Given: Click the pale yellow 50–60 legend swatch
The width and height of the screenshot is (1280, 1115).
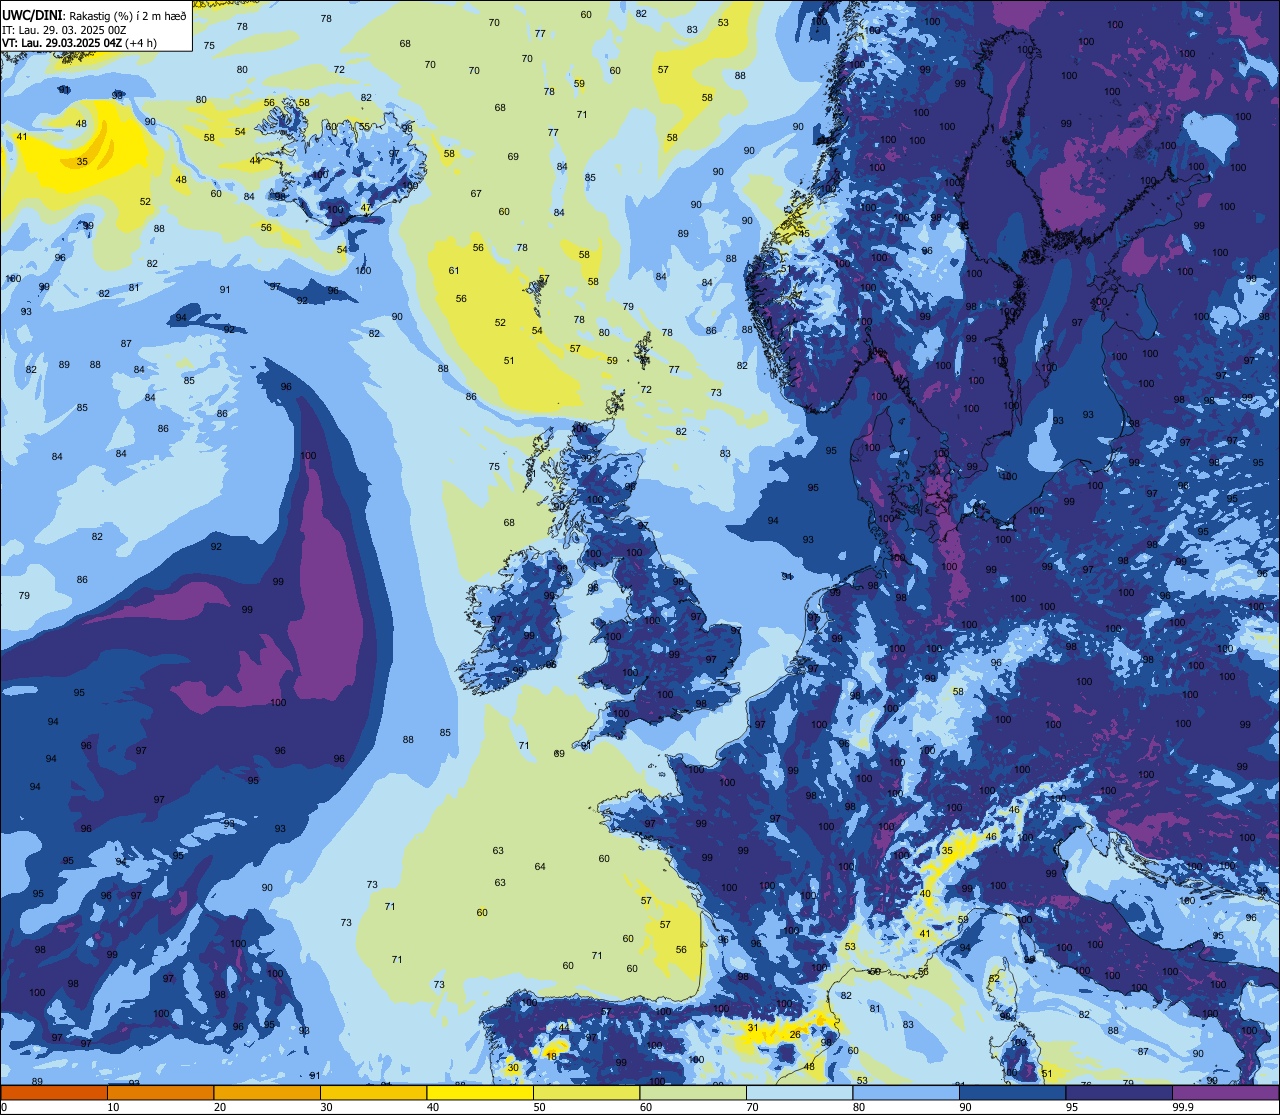Looking at the screenshot, I should point(586,1093).
